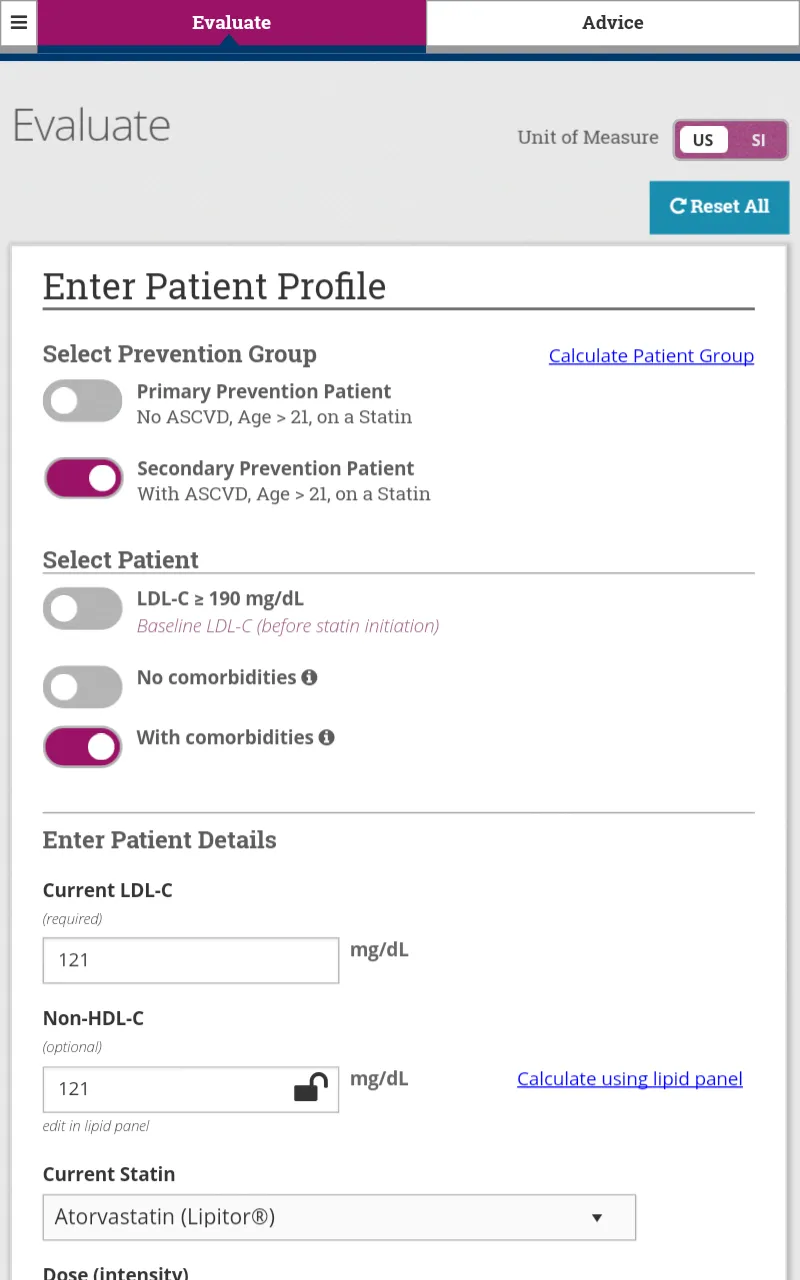Open the hamburger navigation menu
This screenshot has height=1280, width=800.
point(19,23)
